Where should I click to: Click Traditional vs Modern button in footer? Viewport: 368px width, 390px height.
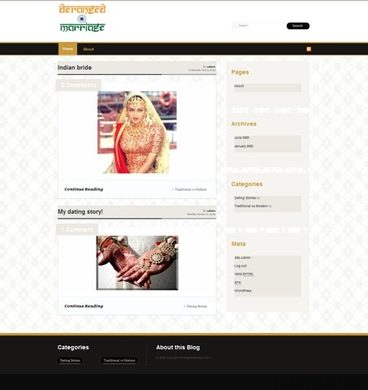click(x=119, y=360)
